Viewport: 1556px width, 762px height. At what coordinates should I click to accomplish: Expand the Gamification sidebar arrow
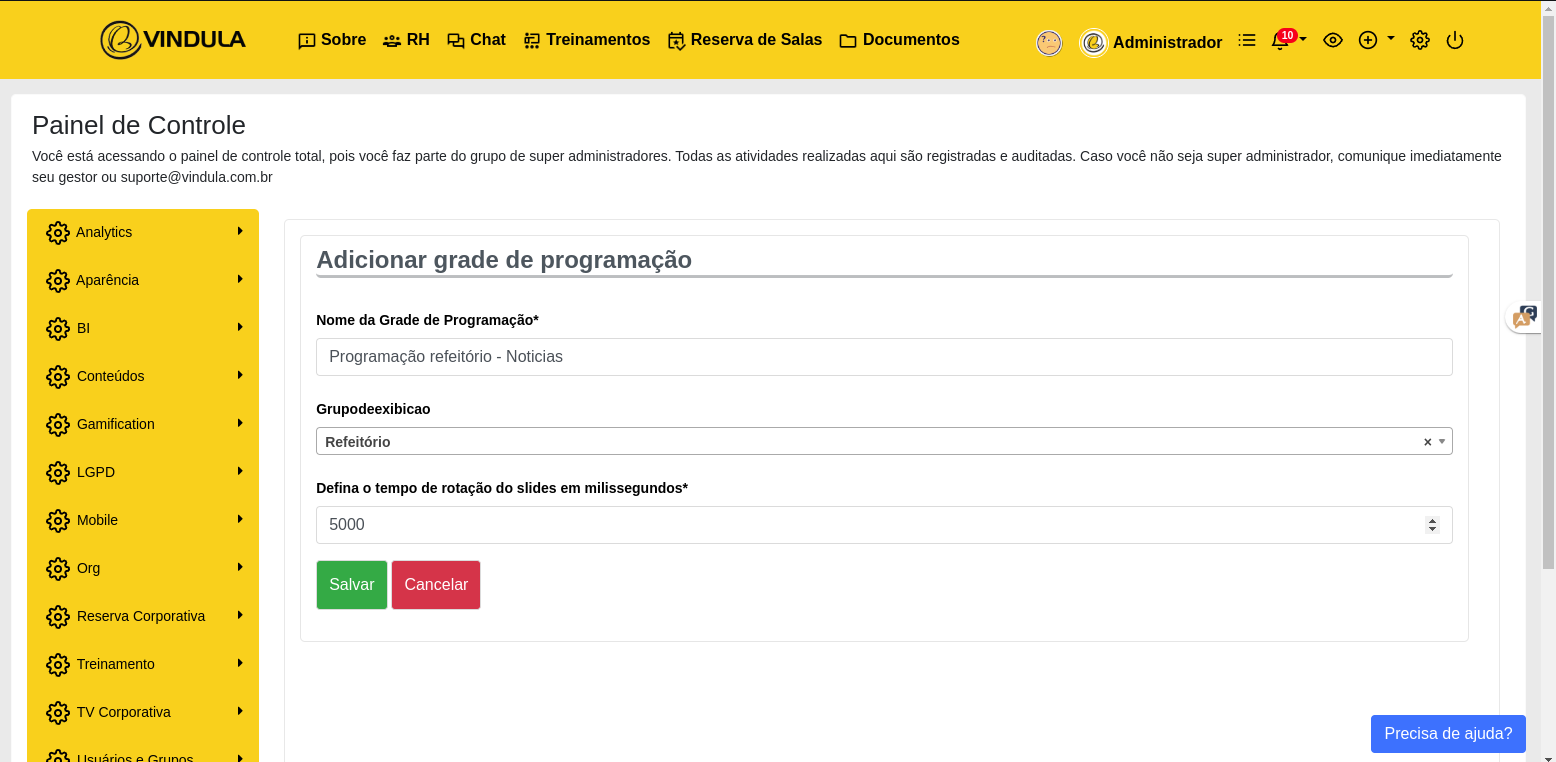coord(240,423)
